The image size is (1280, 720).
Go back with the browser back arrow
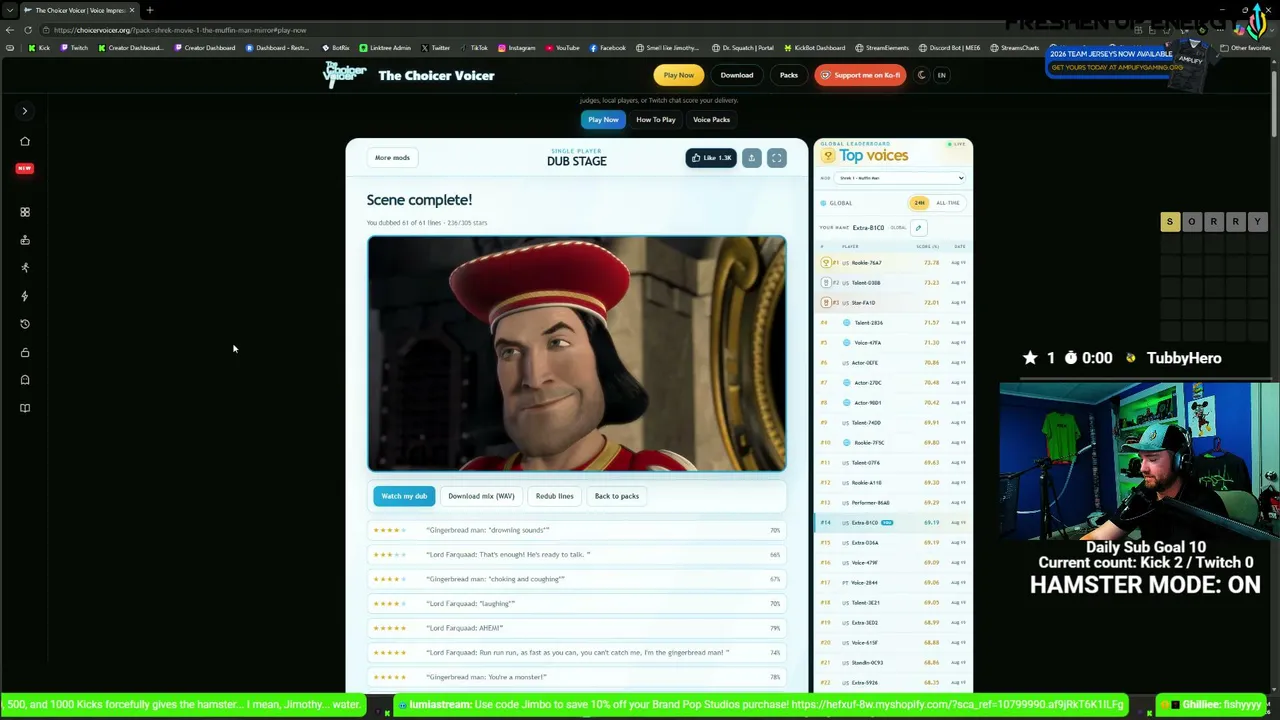[x=10, y=30]
